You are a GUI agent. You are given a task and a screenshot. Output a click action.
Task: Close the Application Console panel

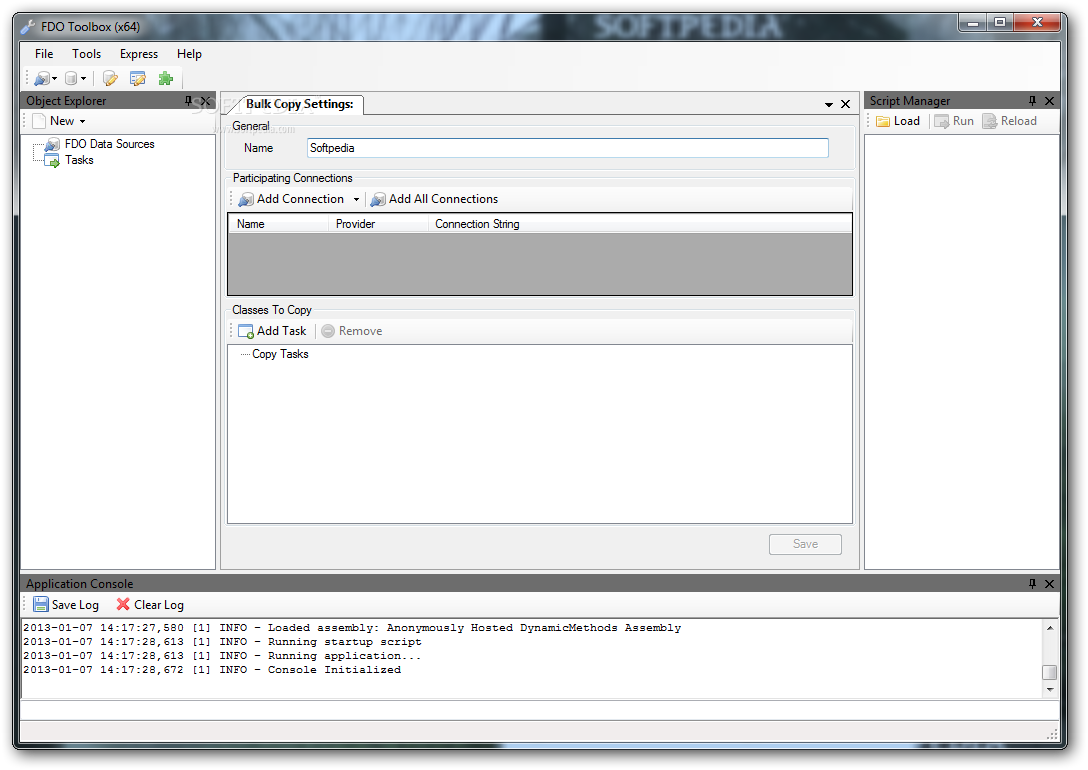click(x=1049, y=584)
